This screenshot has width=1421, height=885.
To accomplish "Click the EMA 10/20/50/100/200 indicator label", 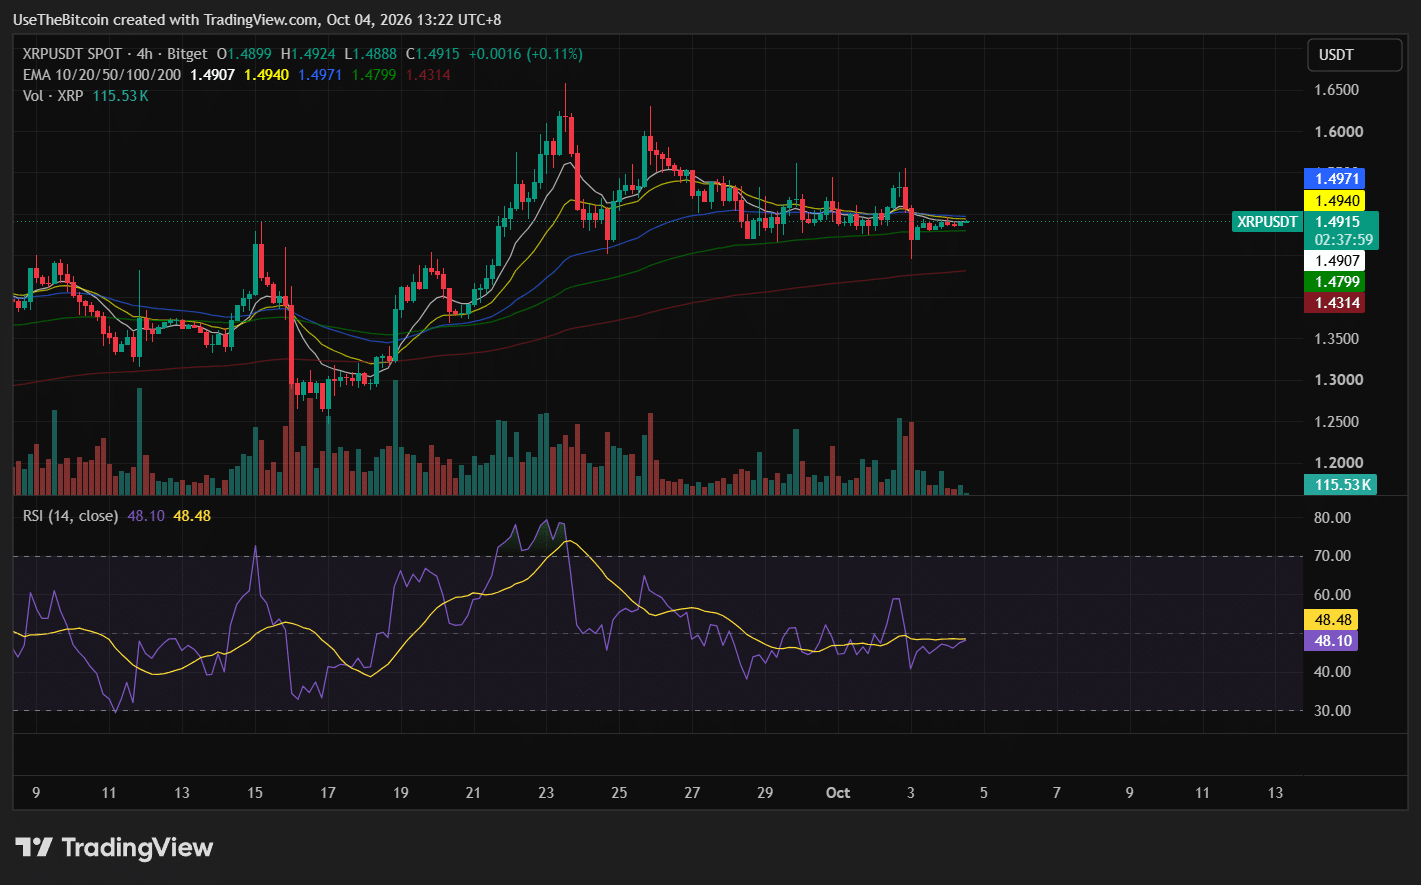I will point(102,75).
